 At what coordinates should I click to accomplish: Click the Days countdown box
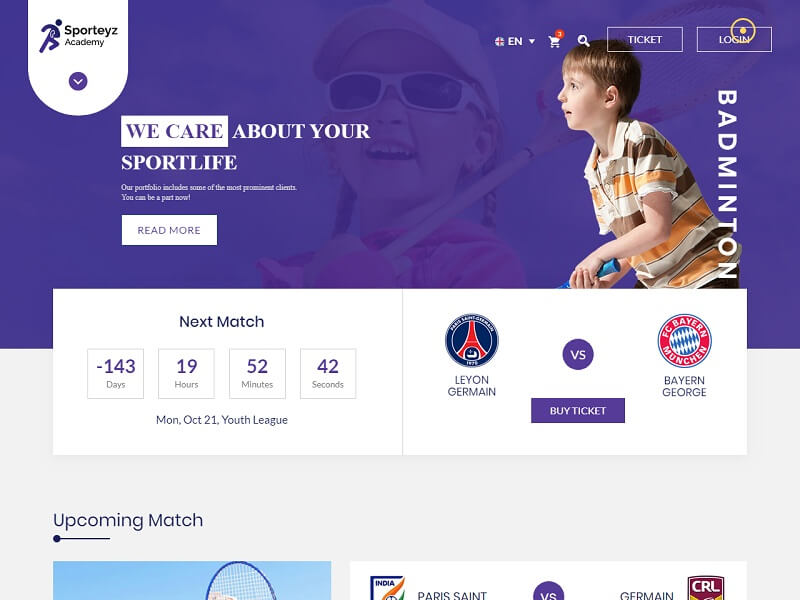[x=115, y=373]
